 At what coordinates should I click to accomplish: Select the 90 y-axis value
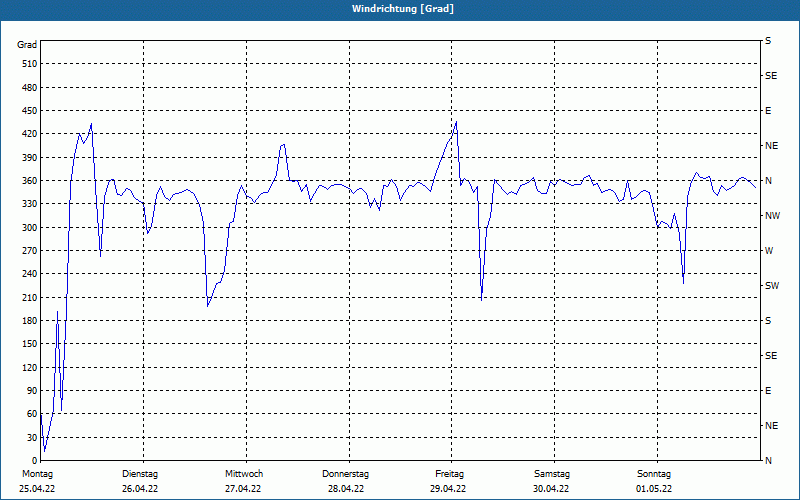[32, 391]
